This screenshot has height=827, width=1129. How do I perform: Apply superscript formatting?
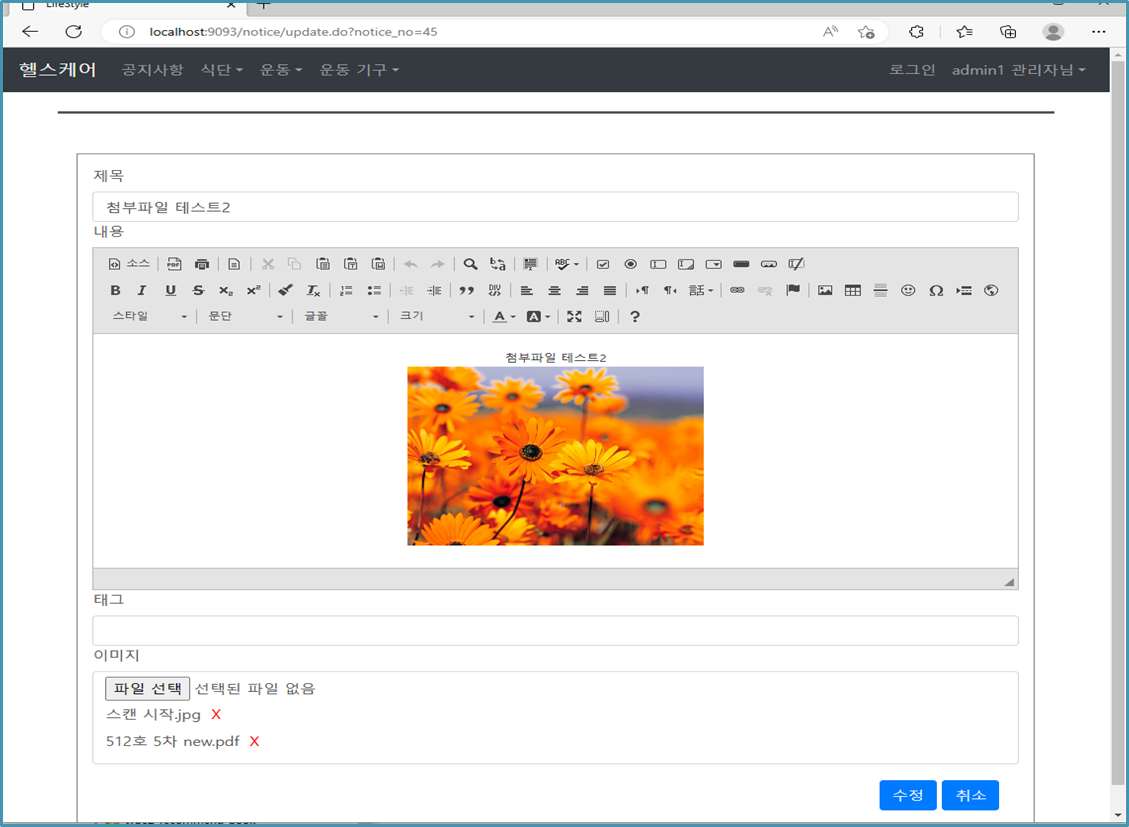[253, 290]
